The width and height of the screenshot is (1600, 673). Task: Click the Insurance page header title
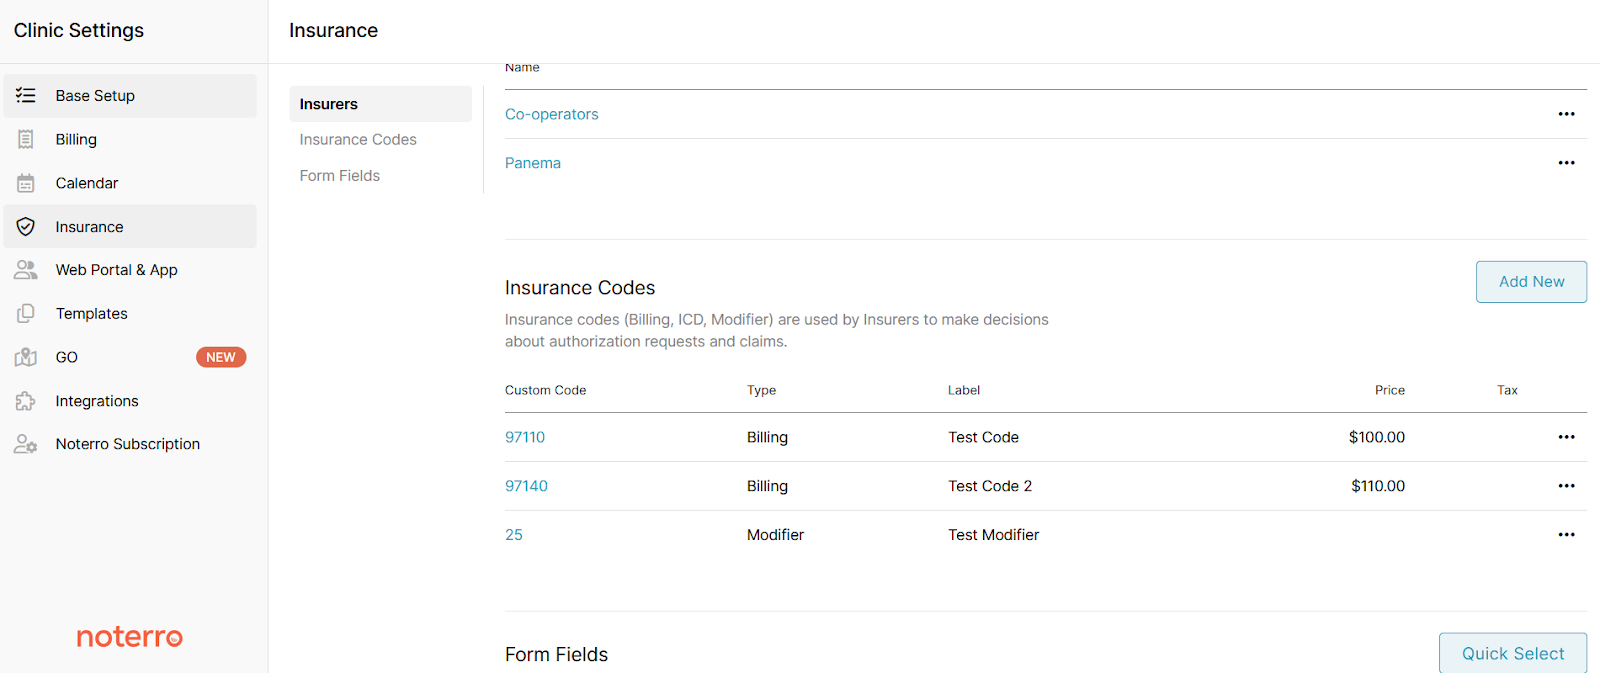coord(333,31)
